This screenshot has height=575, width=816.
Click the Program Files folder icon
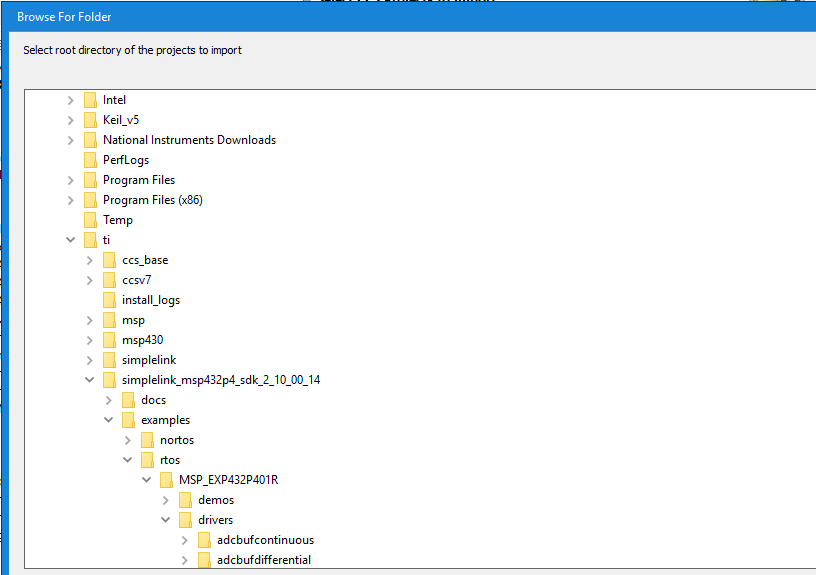pyautogui.click(x=90, y=180)
